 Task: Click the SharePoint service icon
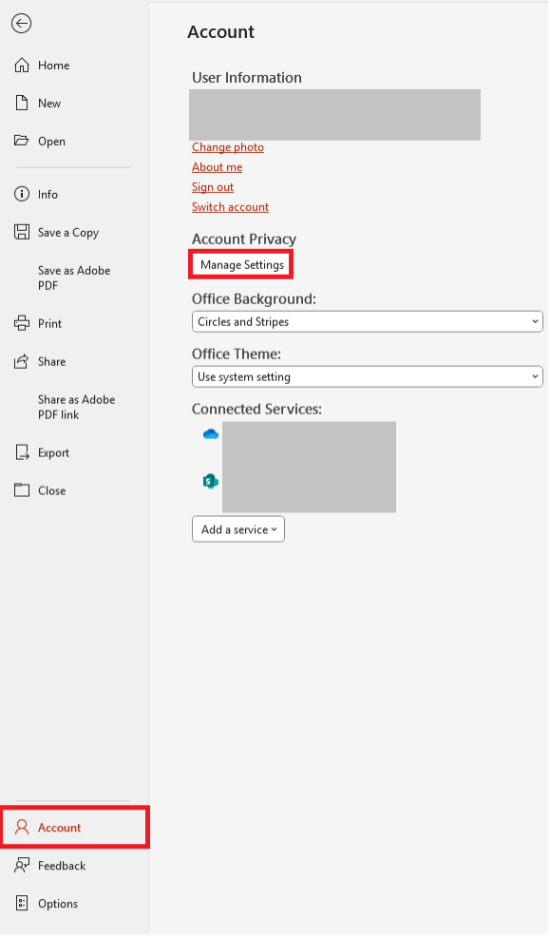coord(210,481)
